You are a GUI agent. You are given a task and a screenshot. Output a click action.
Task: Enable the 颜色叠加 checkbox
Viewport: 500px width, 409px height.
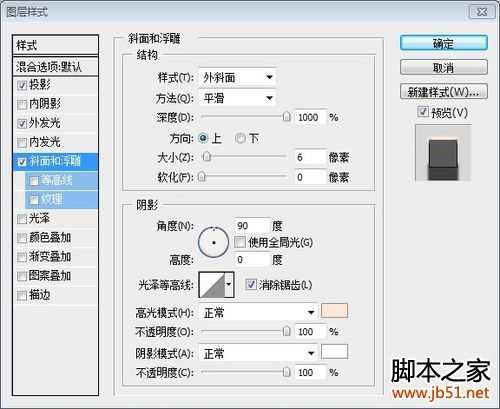[22, 238]
